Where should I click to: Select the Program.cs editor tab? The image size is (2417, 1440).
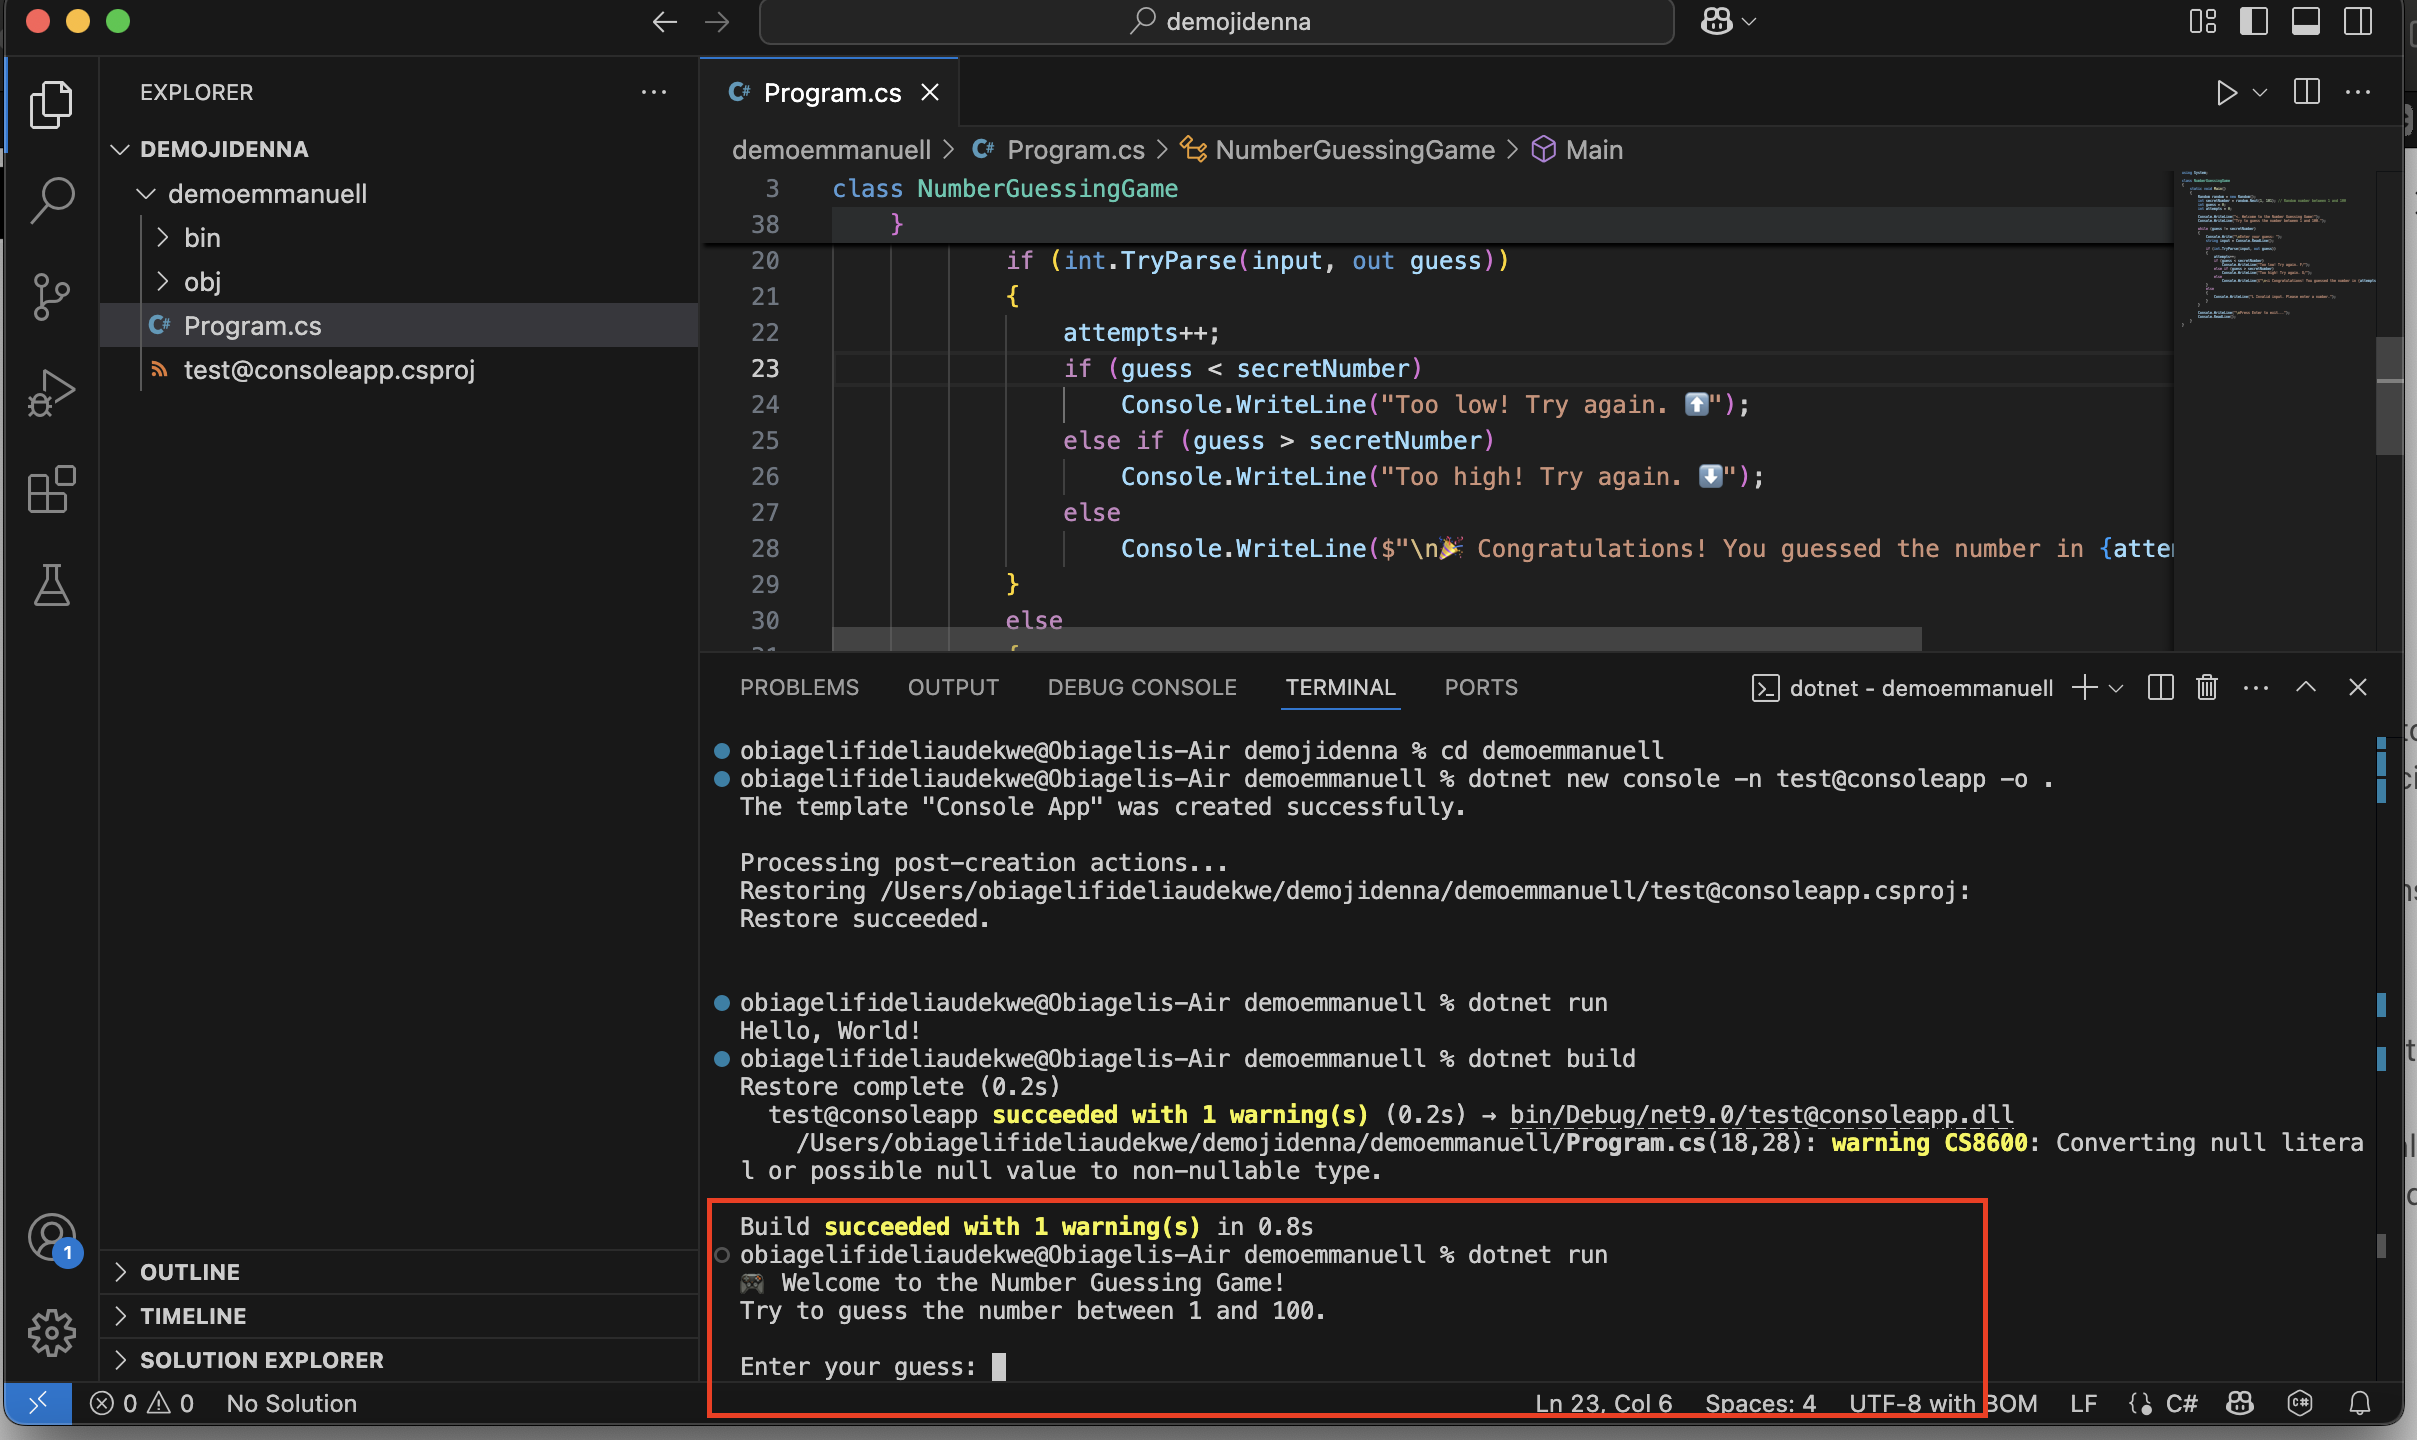pyautogui.click(x=832, y=93)
